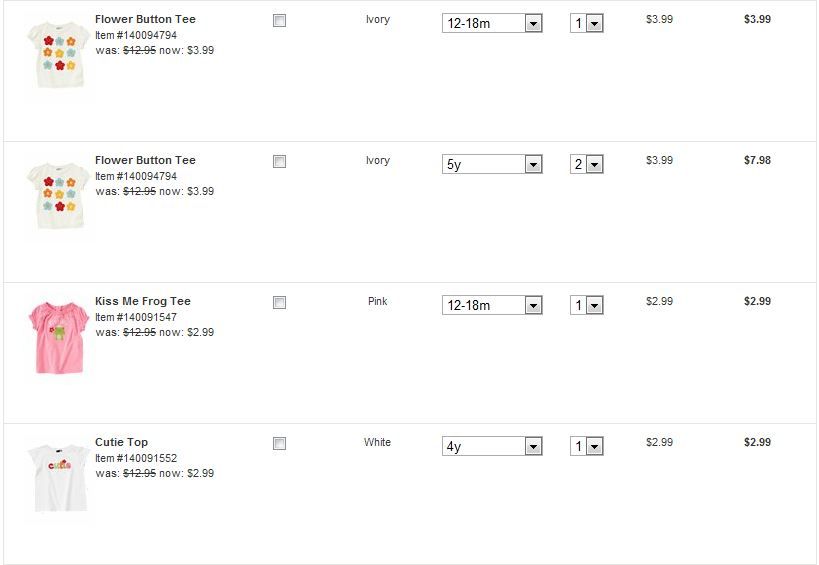
Task: Change the quantity of the 12-18m Flower Button Tee
Action: 587,23
